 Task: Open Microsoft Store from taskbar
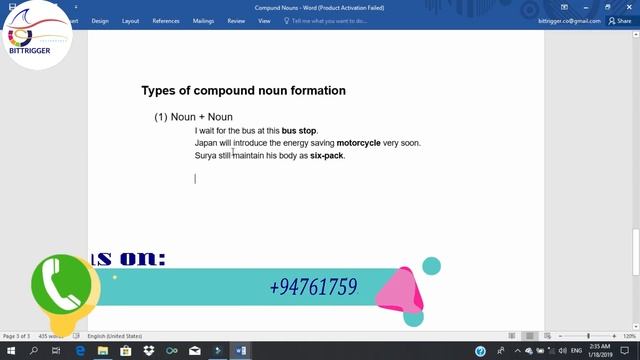(126, 351)
